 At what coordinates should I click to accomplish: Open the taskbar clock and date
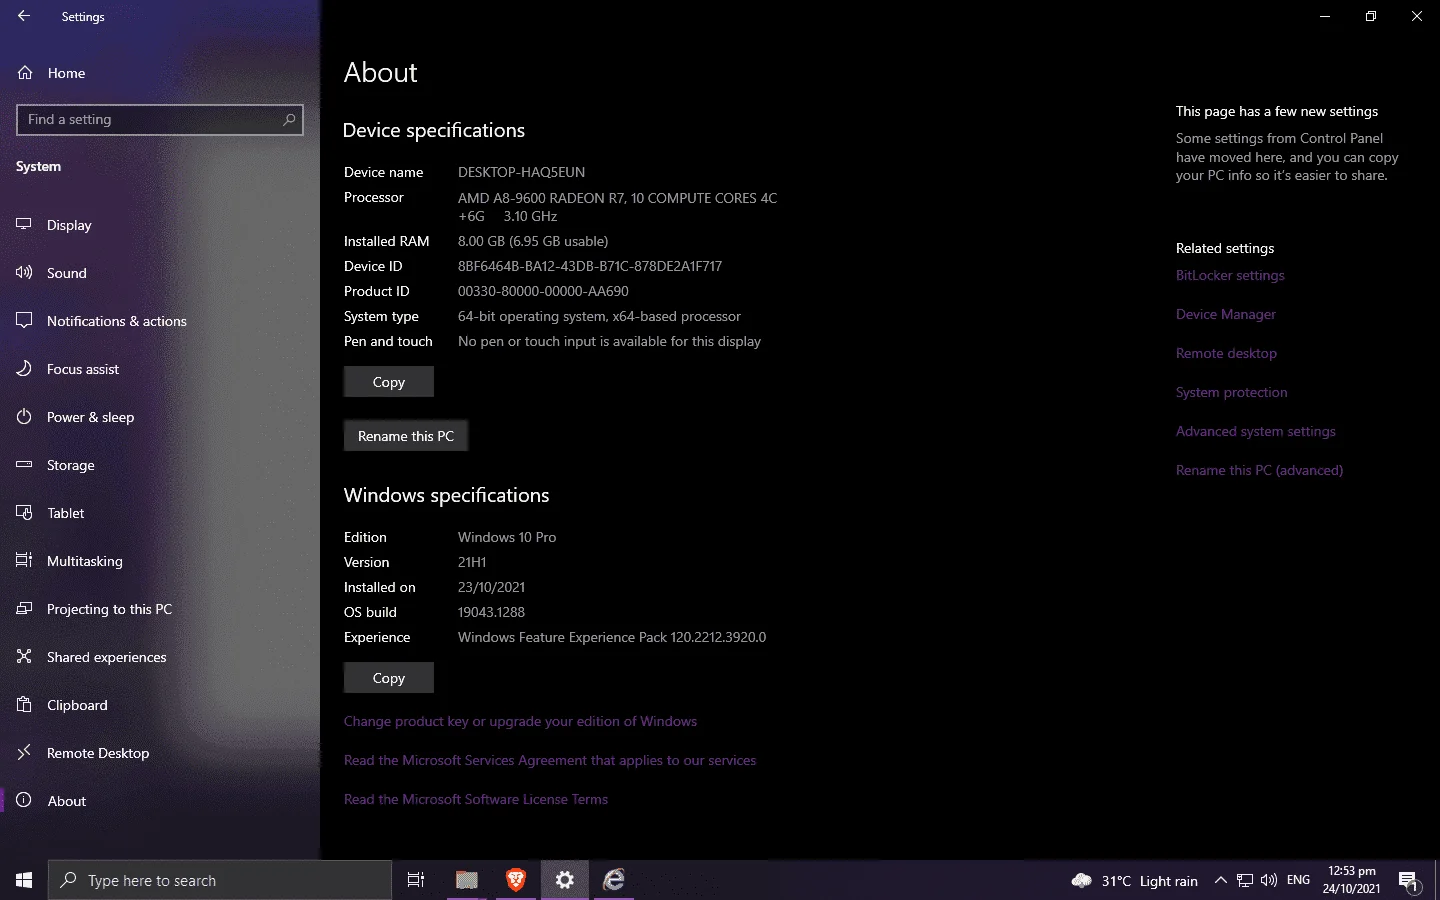pos(1352,880)
